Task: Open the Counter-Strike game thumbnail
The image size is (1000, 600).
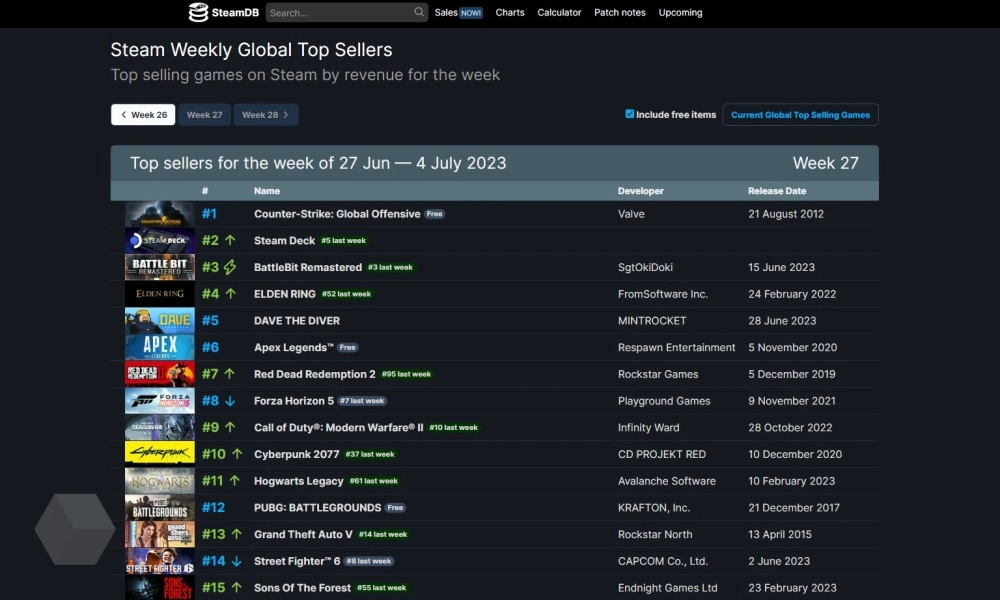Action: click(x=160, y=214)
